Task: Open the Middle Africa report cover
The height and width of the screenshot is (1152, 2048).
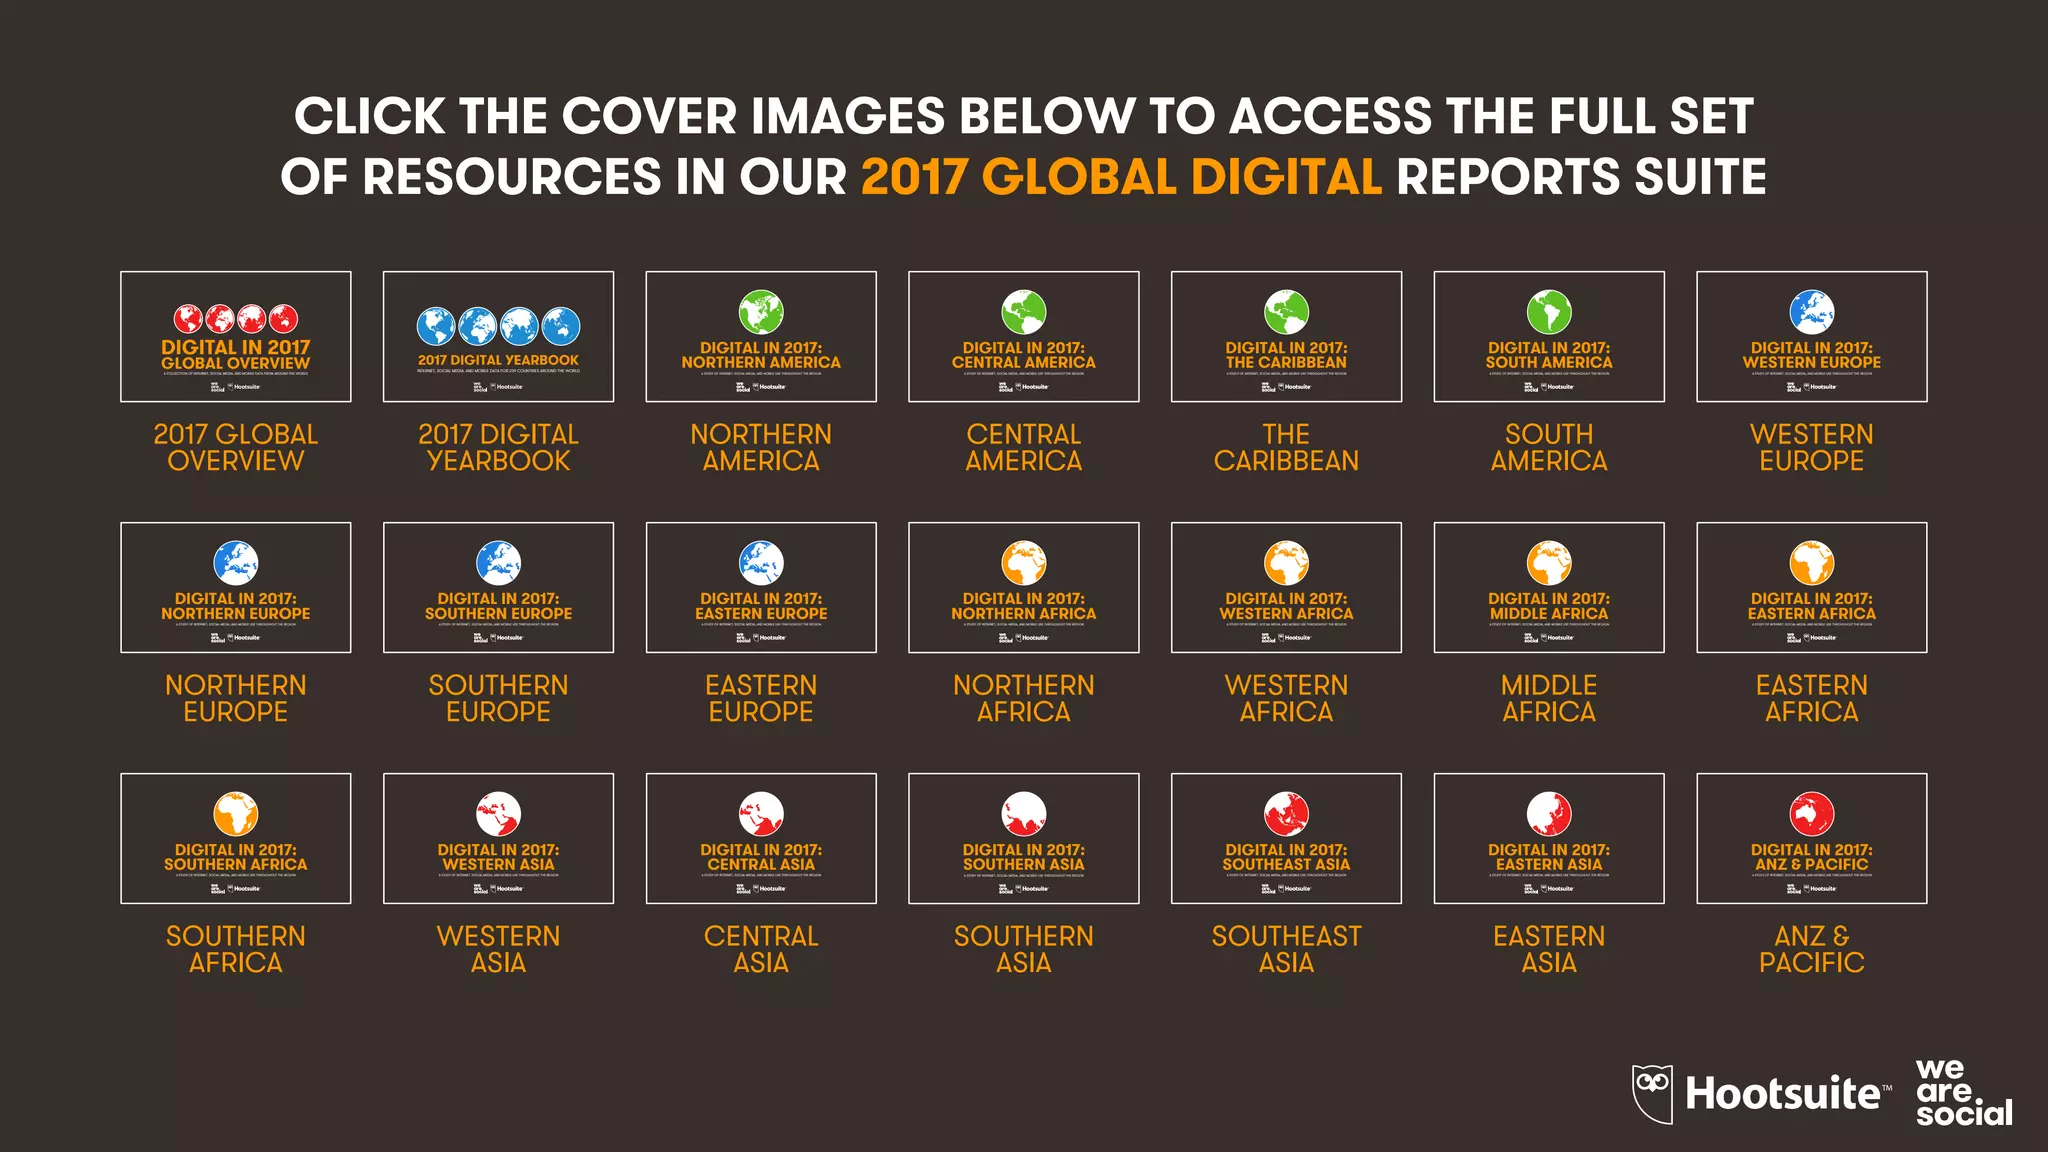Action: click(1549, 588)
